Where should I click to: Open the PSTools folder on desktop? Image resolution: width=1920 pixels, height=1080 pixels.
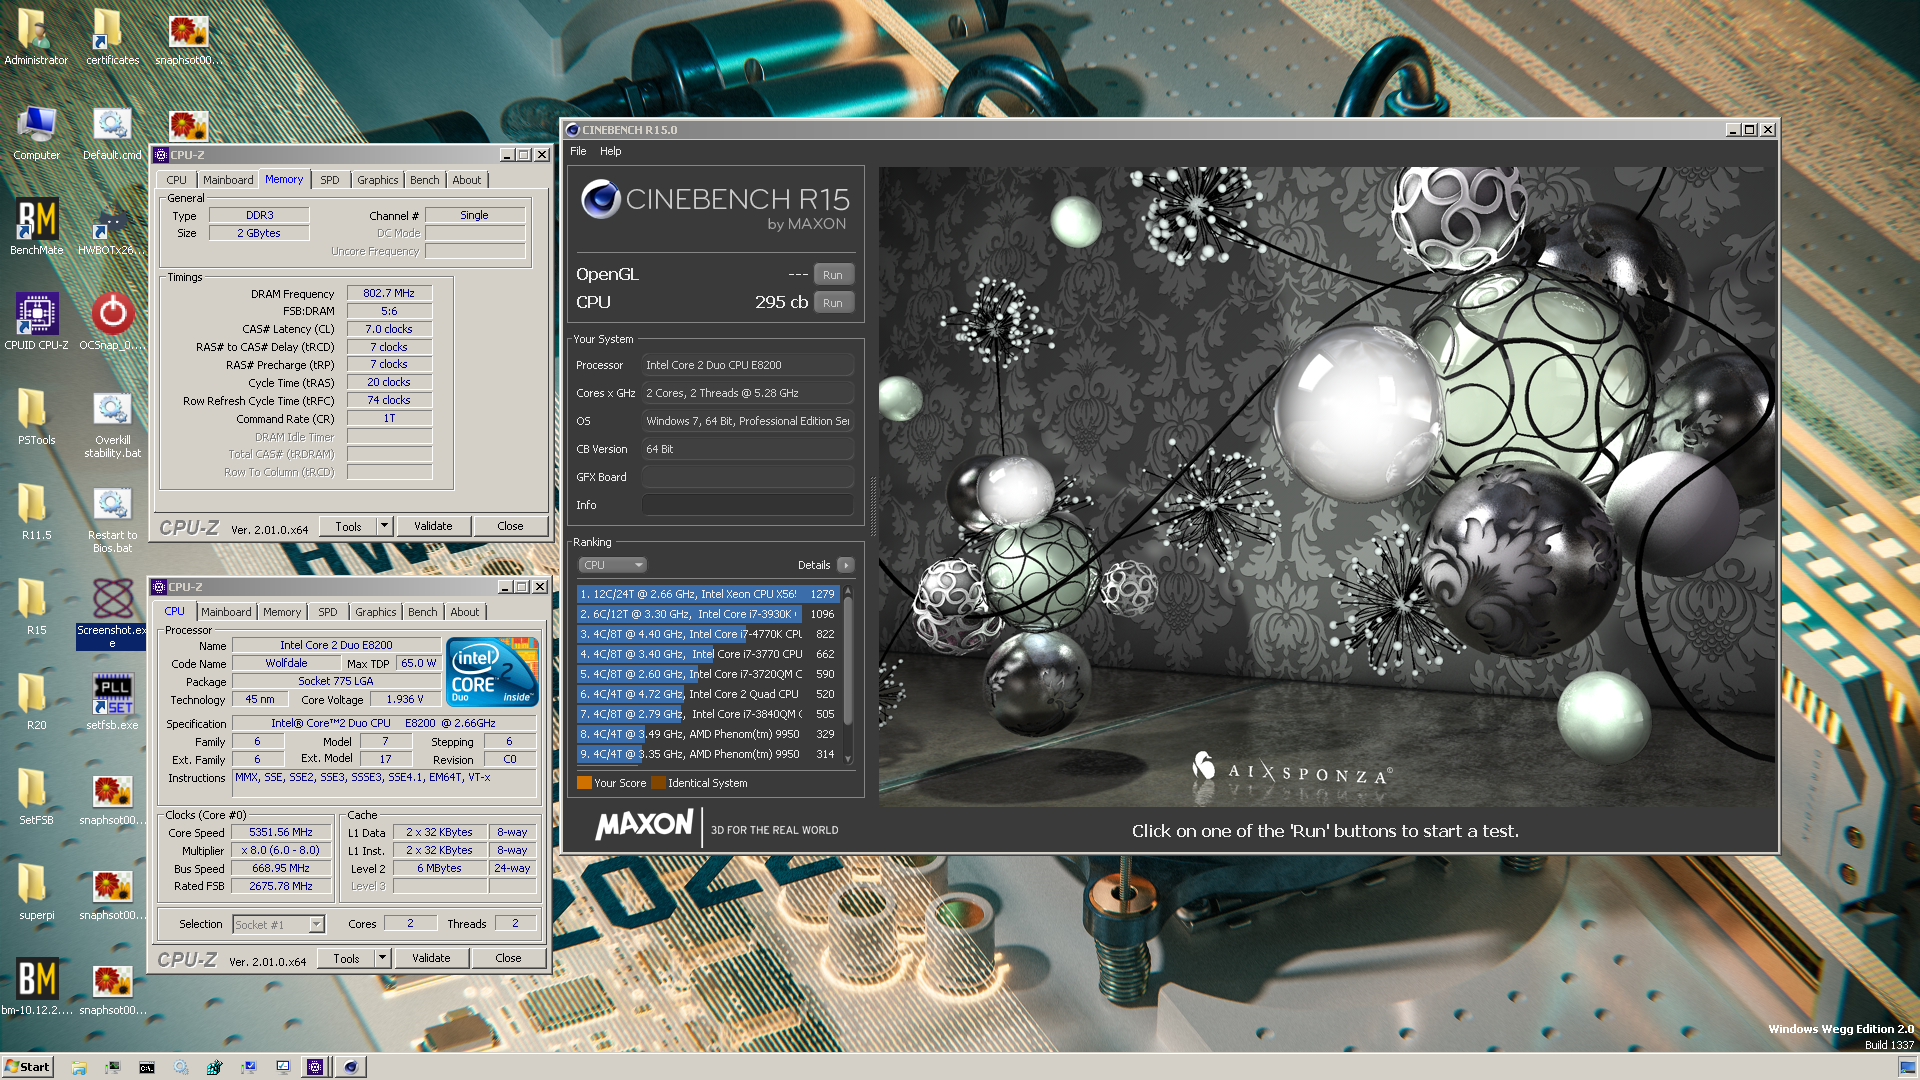(x=37, y=417)
